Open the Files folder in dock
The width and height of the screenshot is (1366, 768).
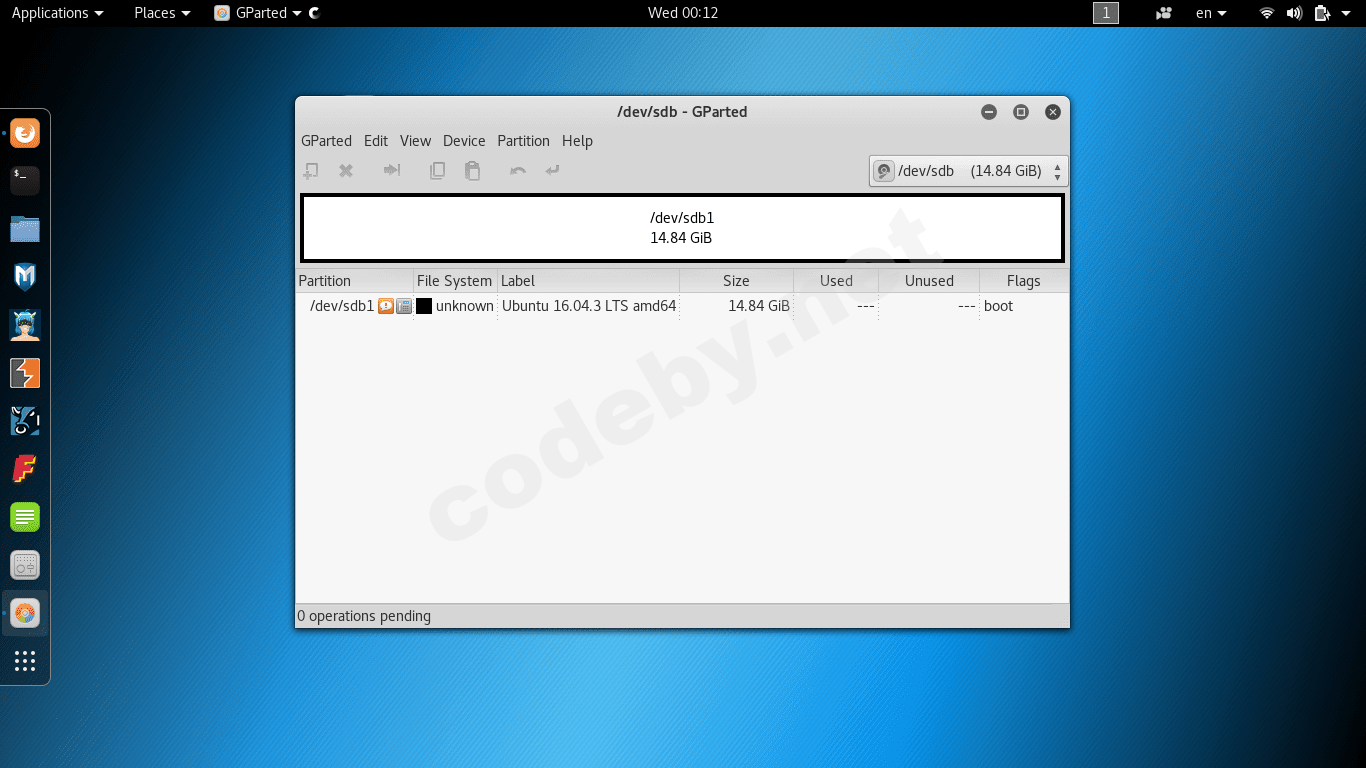(x=25, y=229)
